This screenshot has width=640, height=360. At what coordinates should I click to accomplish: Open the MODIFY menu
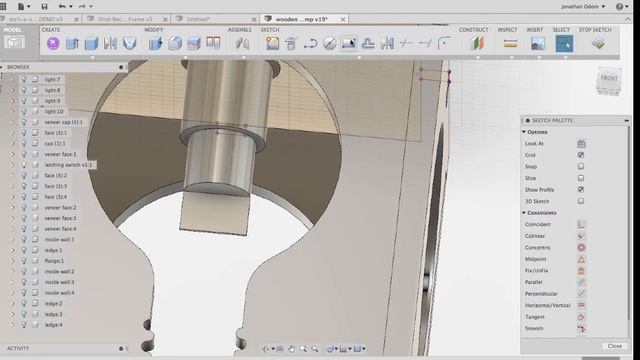pyautogui.click(x=154, y=30)
